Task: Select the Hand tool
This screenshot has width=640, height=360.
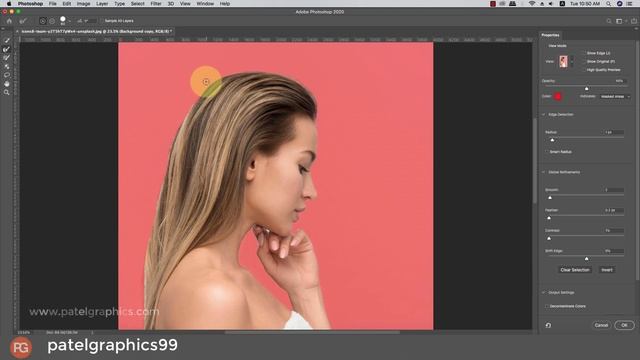Action: (7, 84)
